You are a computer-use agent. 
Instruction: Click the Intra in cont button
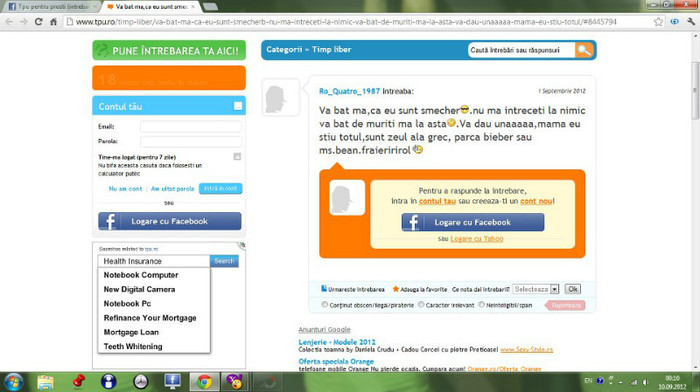click(x=221, y=188)
